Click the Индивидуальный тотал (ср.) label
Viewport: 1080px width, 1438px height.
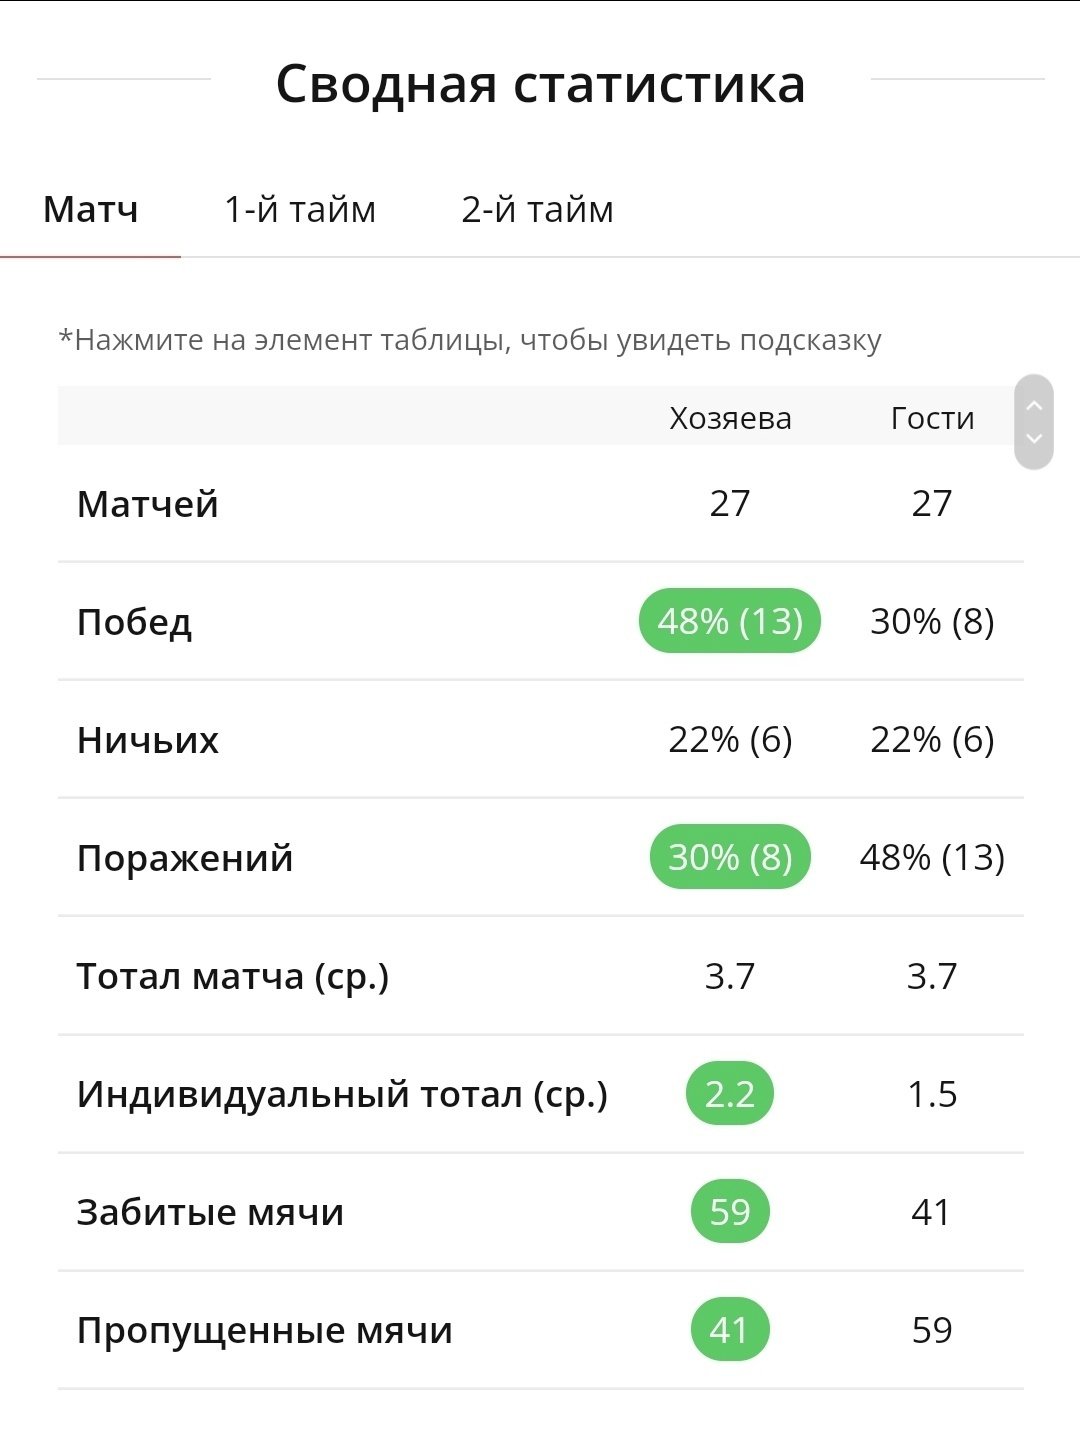click(x=342, y=1094)
